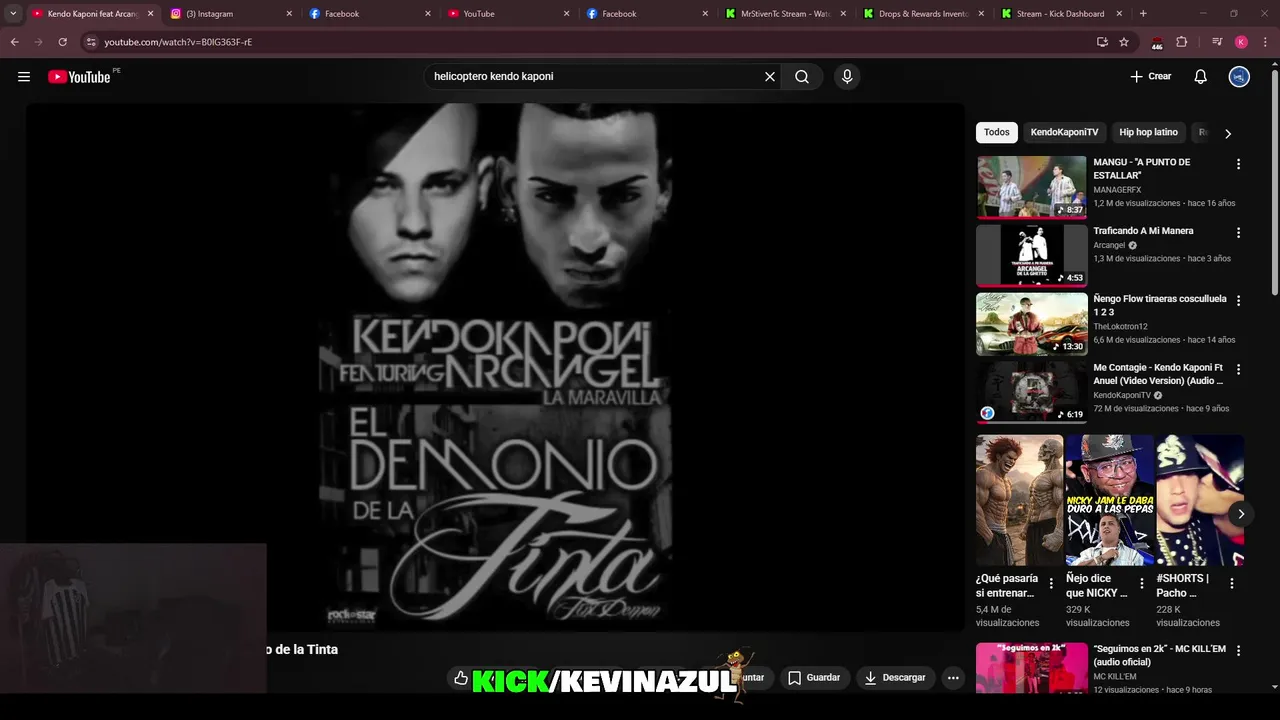Viewport: 1280px width, 720px height.
Task: Show more filter chips with the right chevron
Action: coord(1228,133)
